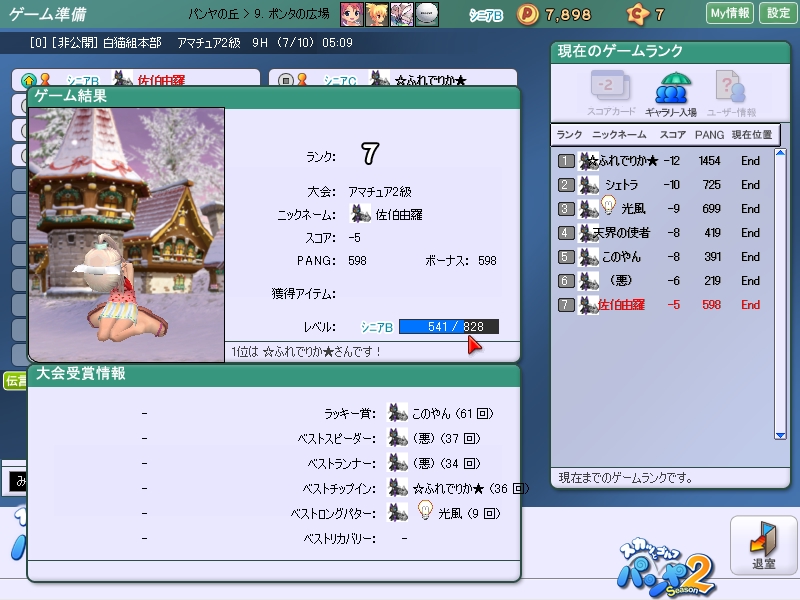Open the 設定 settings button
This screenshot has height=600, width=800.
coord(778,13)
